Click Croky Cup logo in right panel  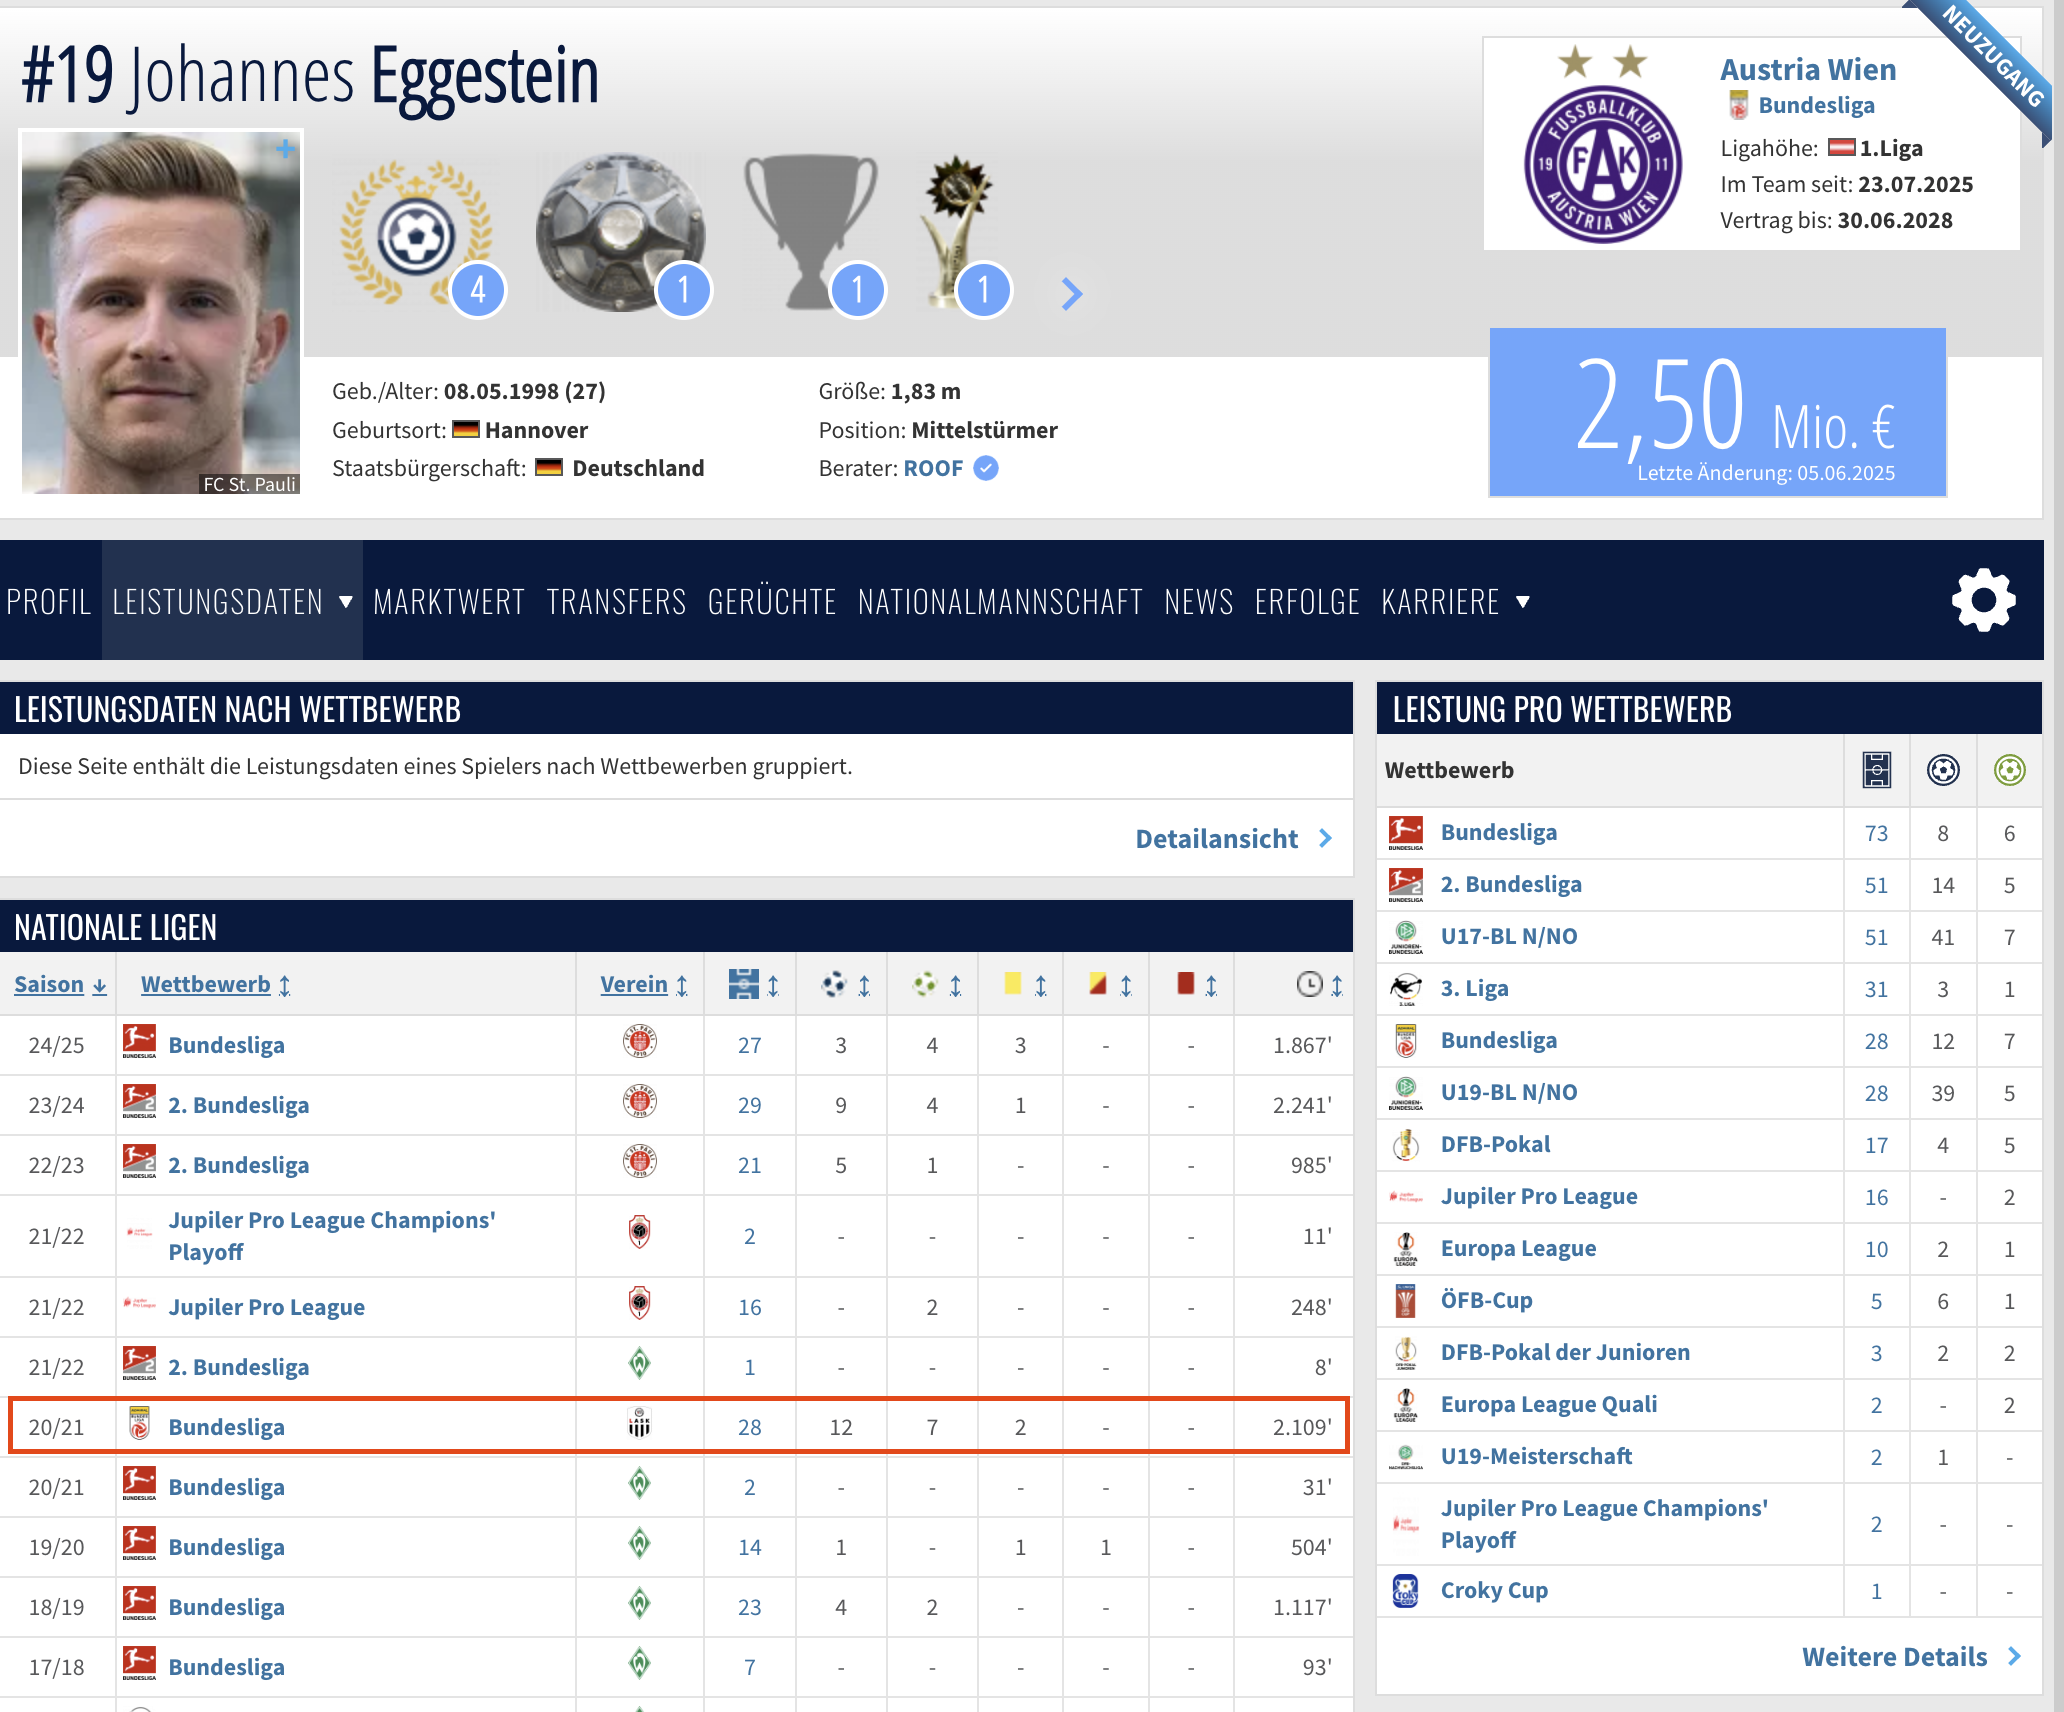pos(1405,1590)
